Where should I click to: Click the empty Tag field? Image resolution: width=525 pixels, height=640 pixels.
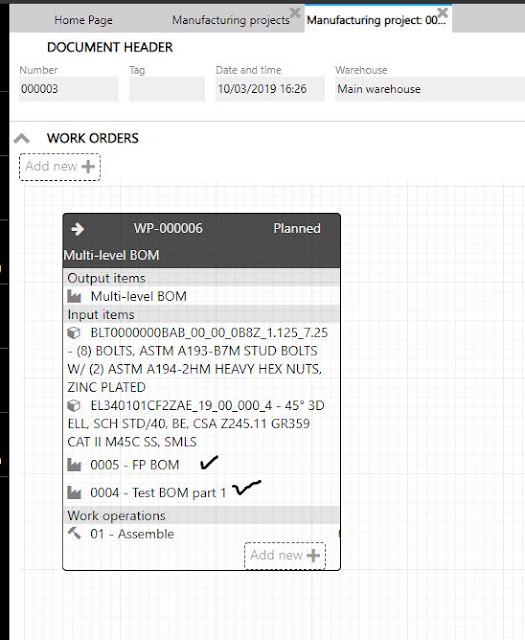[x=167, y=89]
